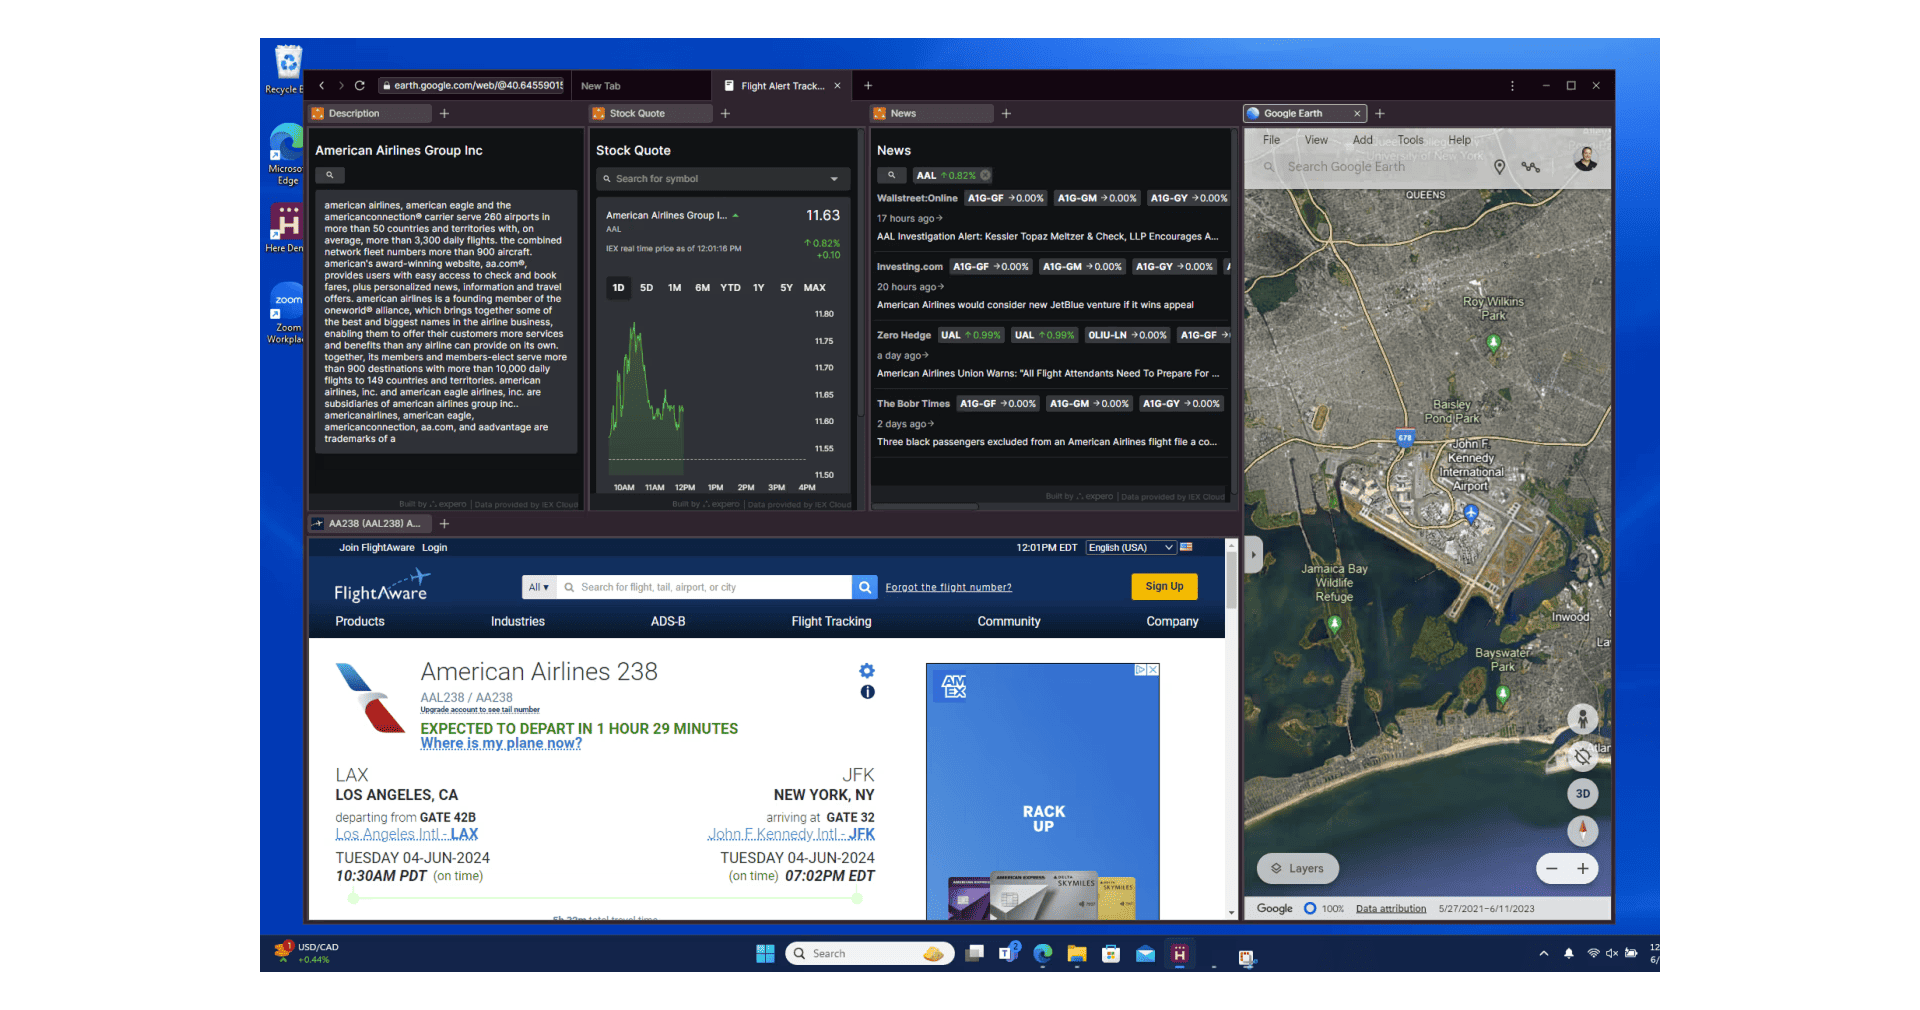Image resolution: width=1920 pixels, height=1010 pixels.
Task: Click the location tracking icon on the map
Action: [x=1582, y=755]
